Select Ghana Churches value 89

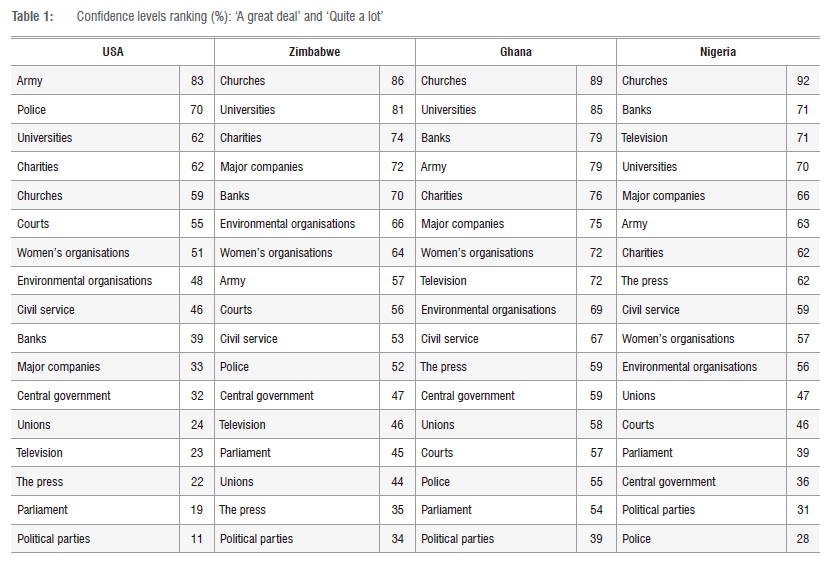click(597, 80)
